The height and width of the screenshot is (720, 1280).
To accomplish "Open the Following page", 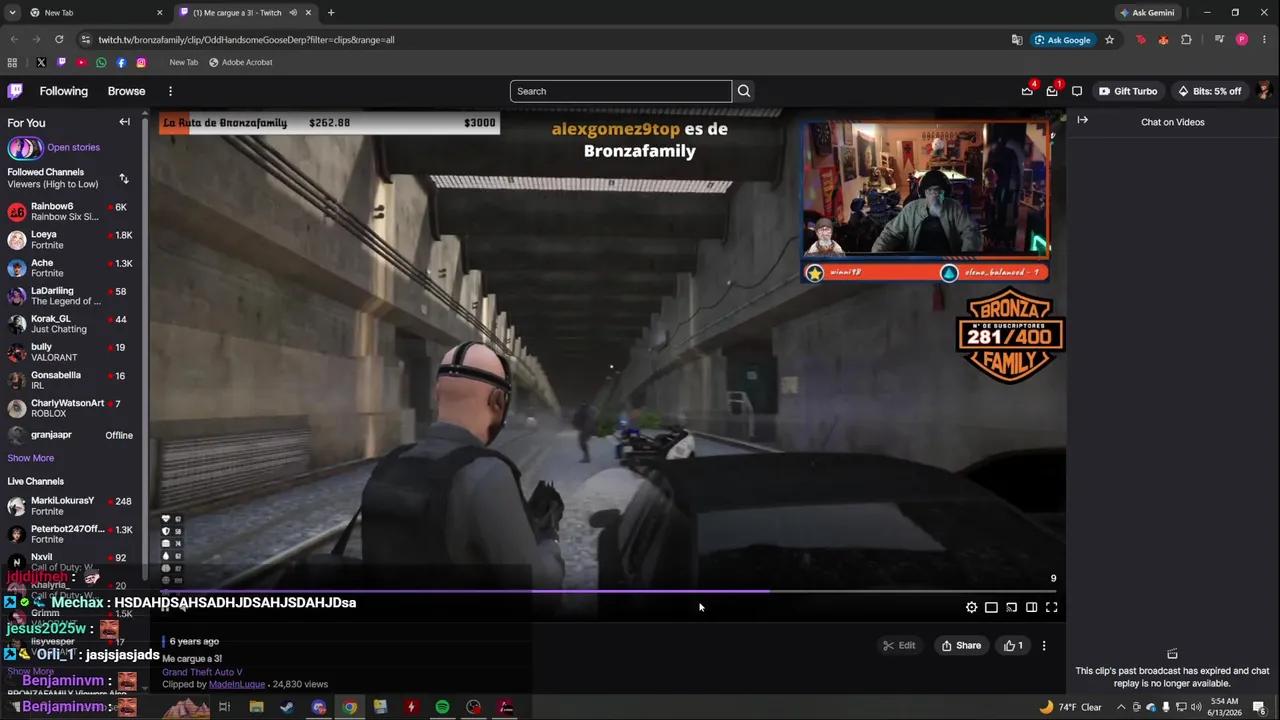I will coord(64,91).
